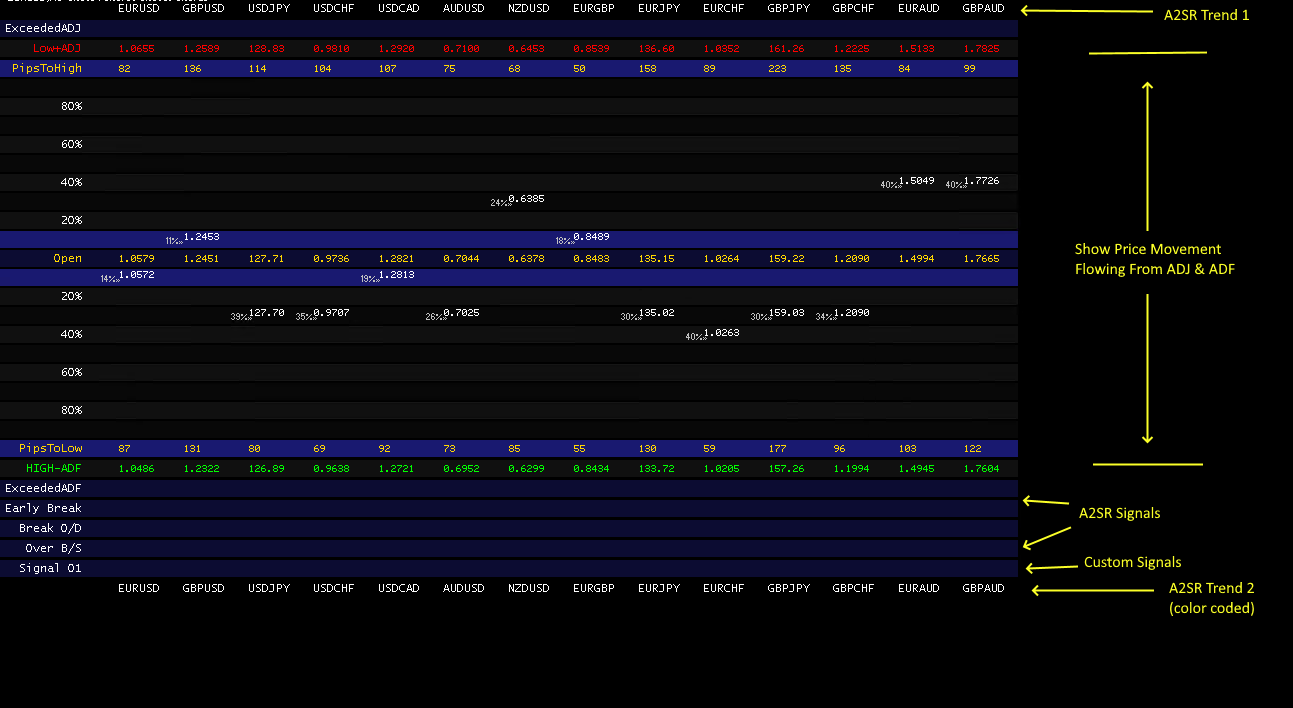The height and width of the screenshot is (708, 1293).
Task: Click the A2SR Signals annotation text
Action: (x=1119, y=513)
